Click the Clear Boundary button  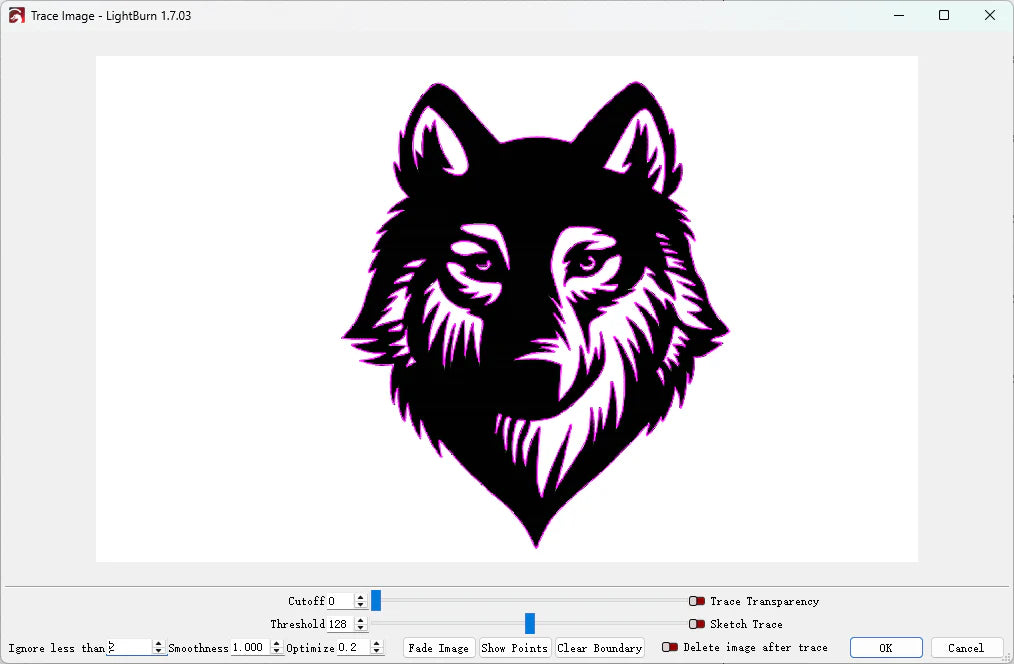(x=599, y=648)
